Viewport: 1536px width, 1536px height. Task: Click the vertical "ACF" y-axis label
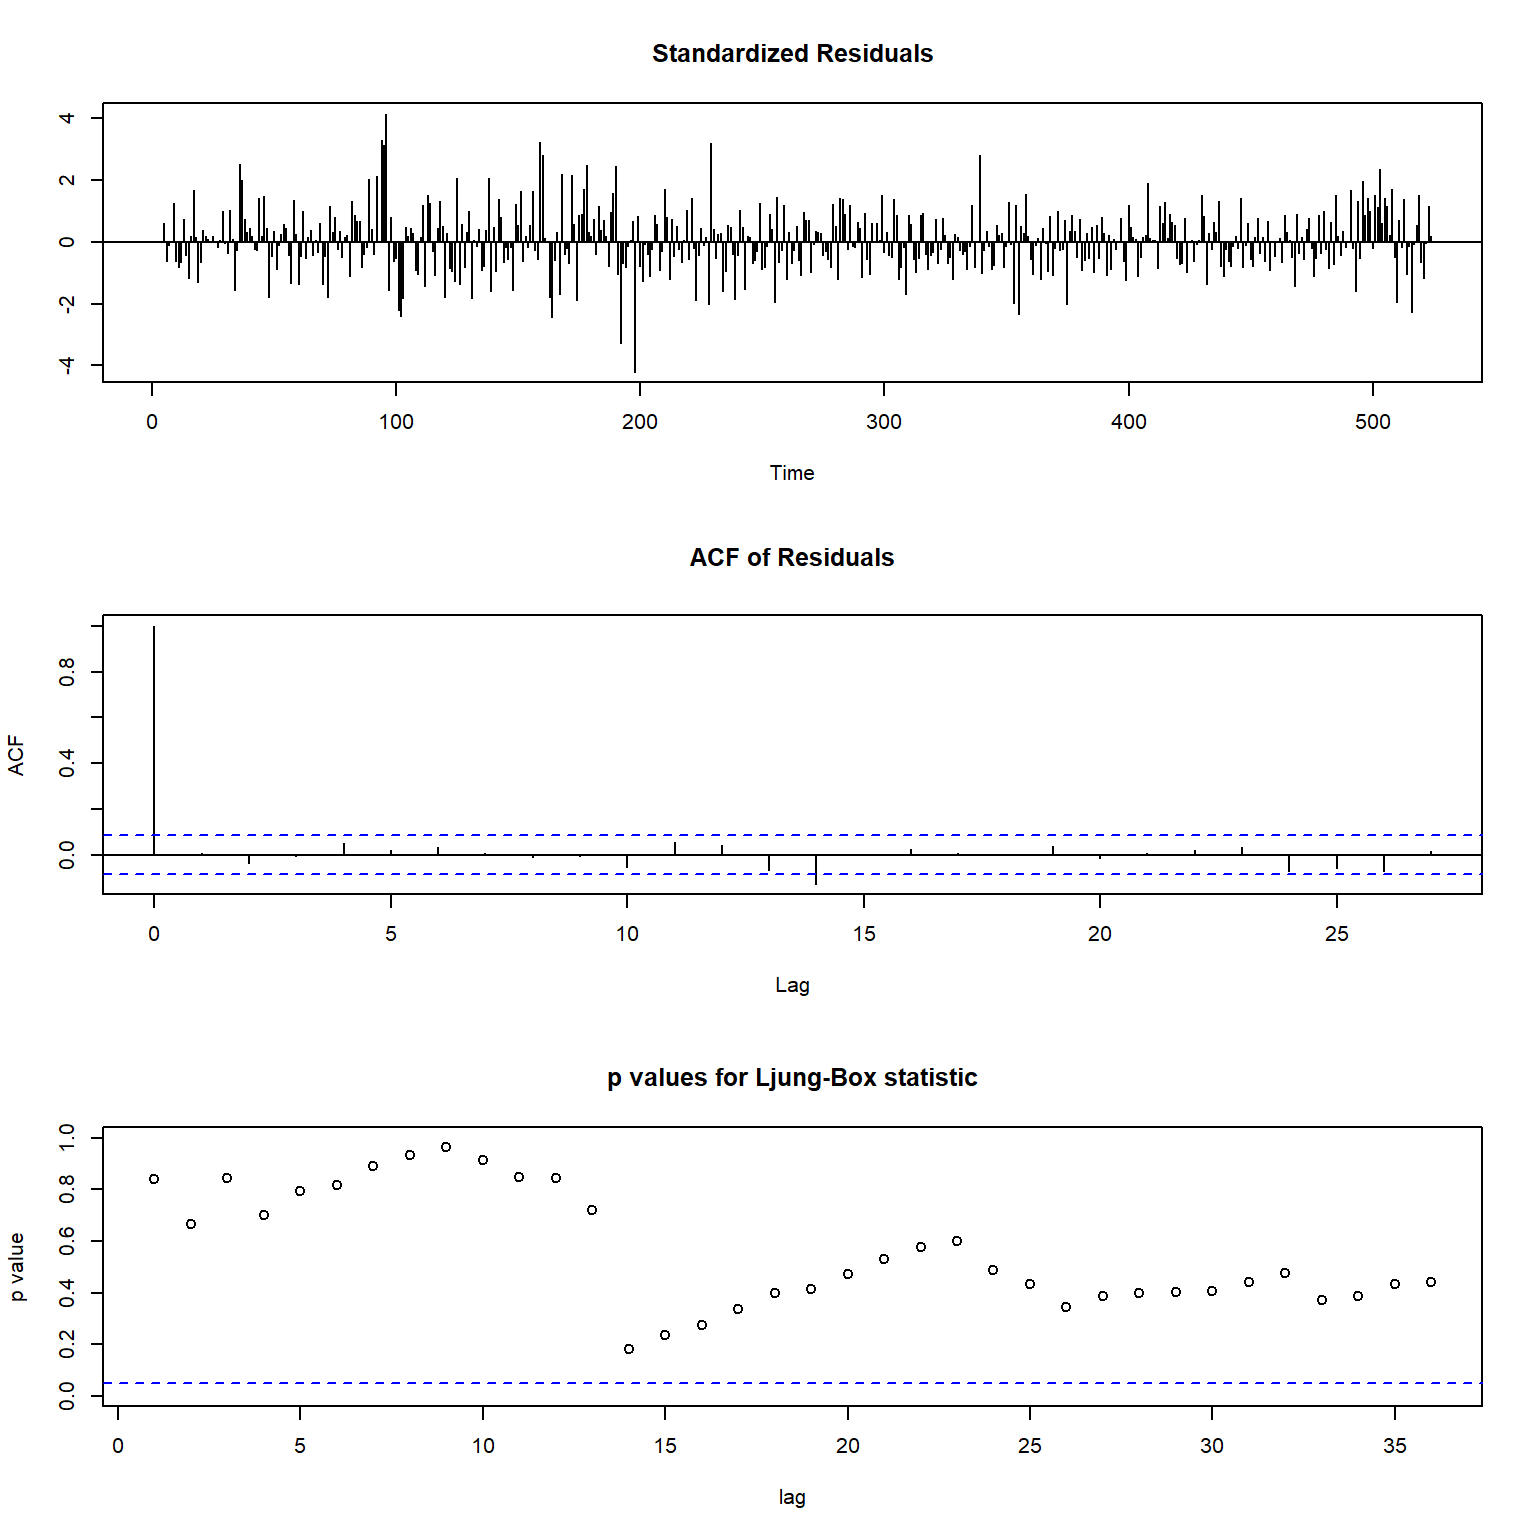pyautogui.click(x=16, y=755)
